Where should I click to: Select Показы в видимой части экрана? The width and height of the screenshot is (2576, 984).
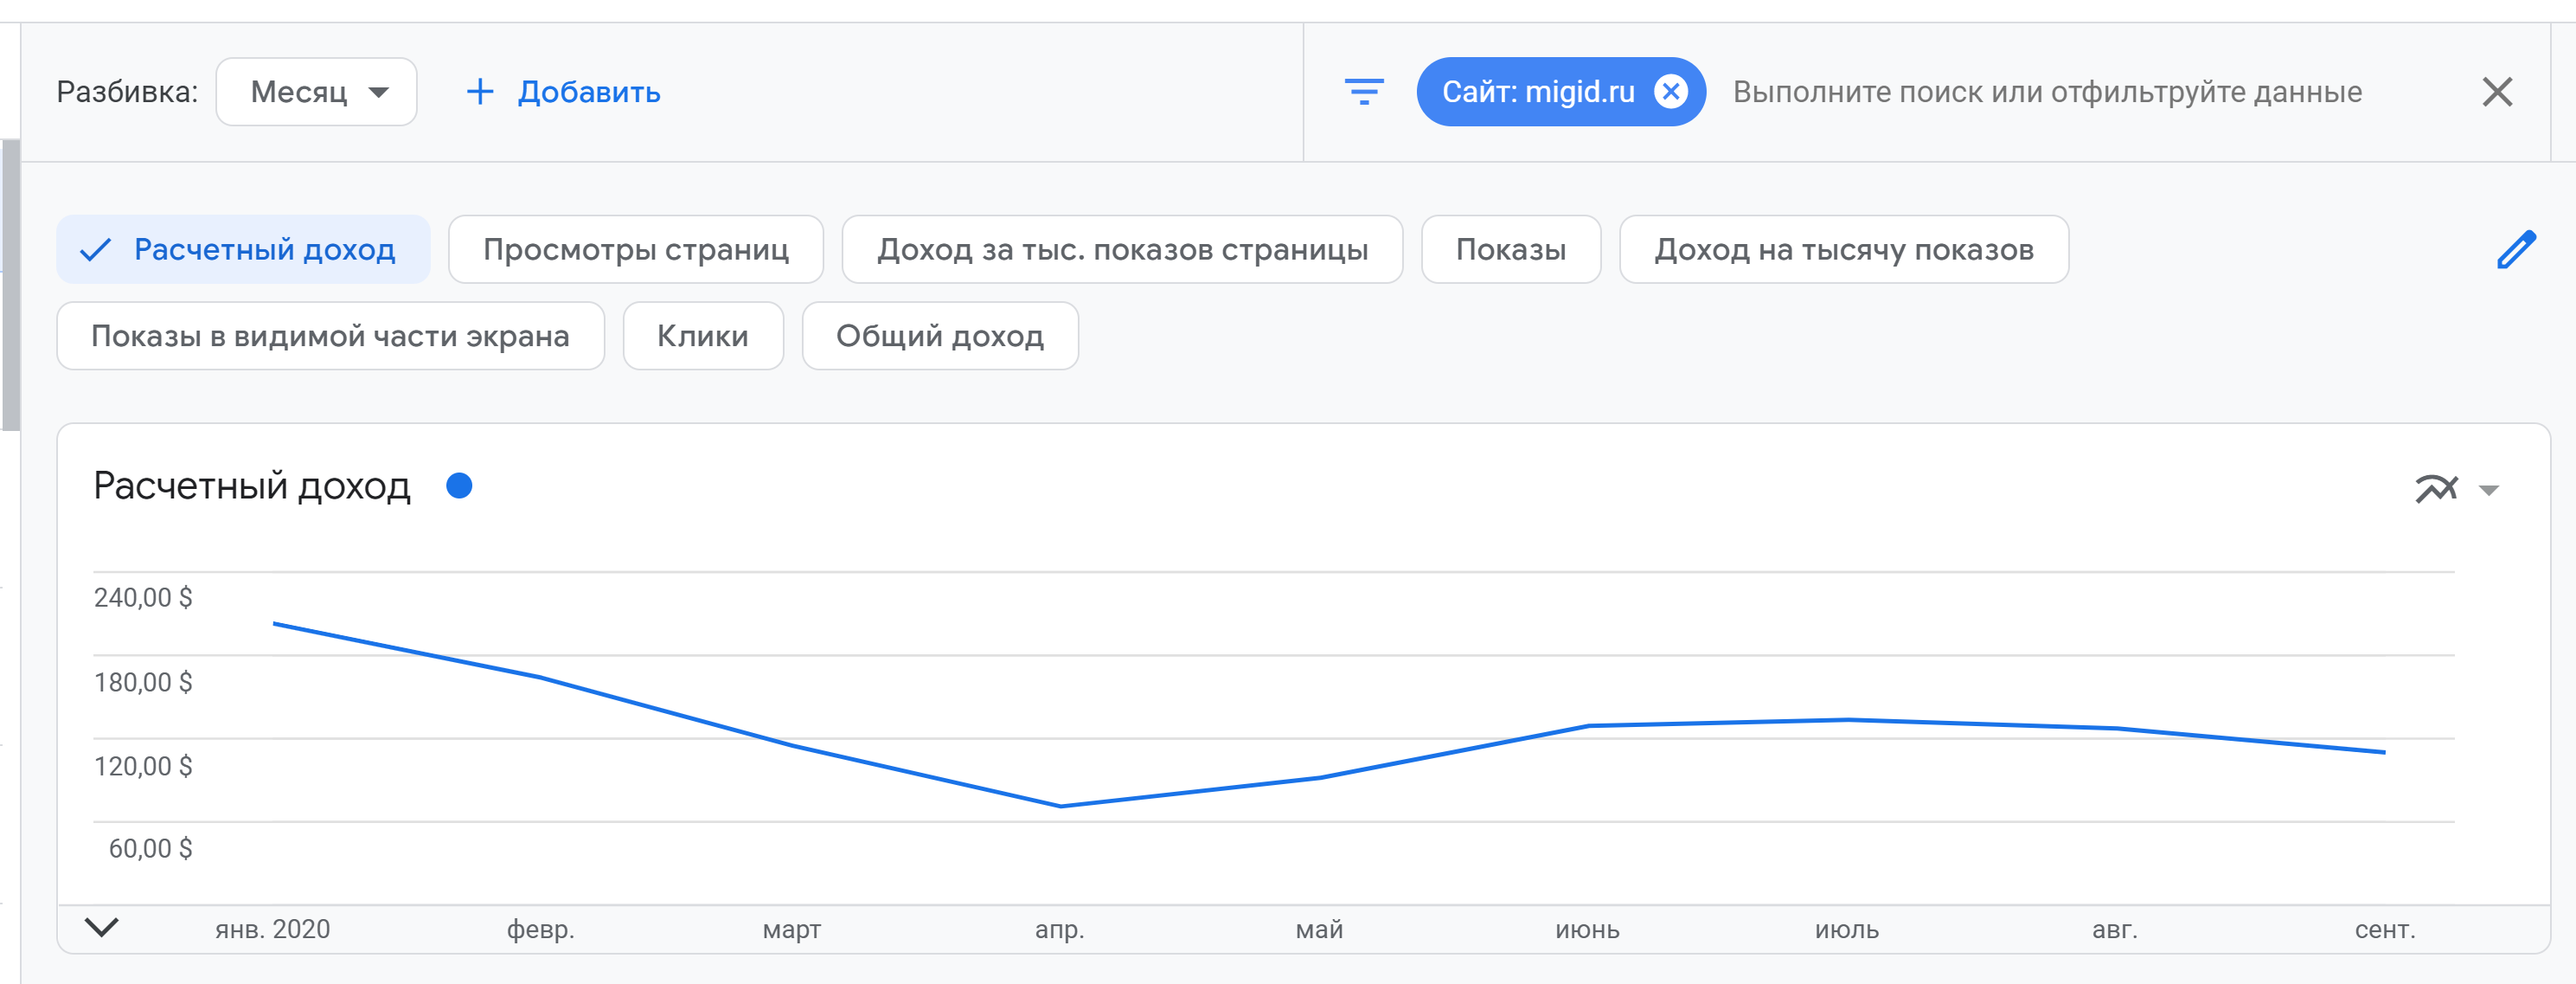tap(330, 336)
